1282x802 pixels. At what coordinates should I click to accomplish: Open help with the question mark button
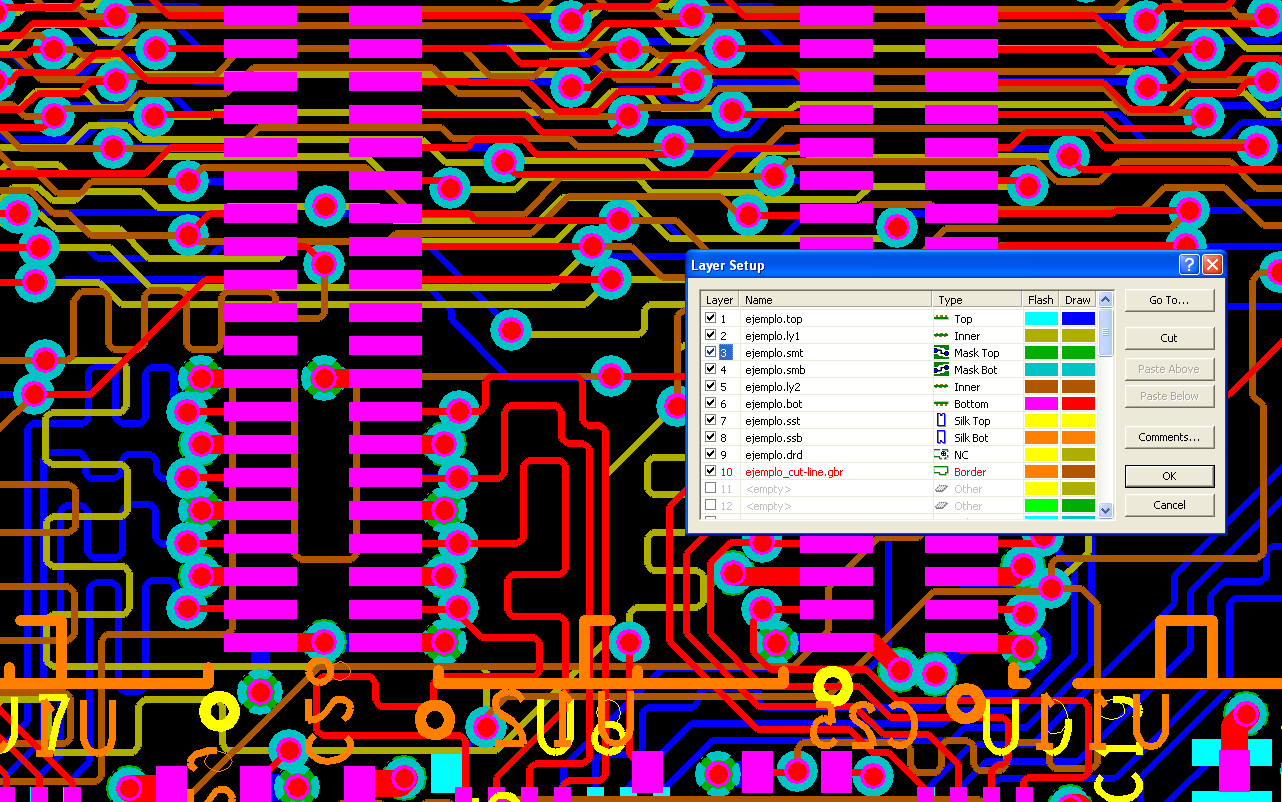tap(1188, 265)
